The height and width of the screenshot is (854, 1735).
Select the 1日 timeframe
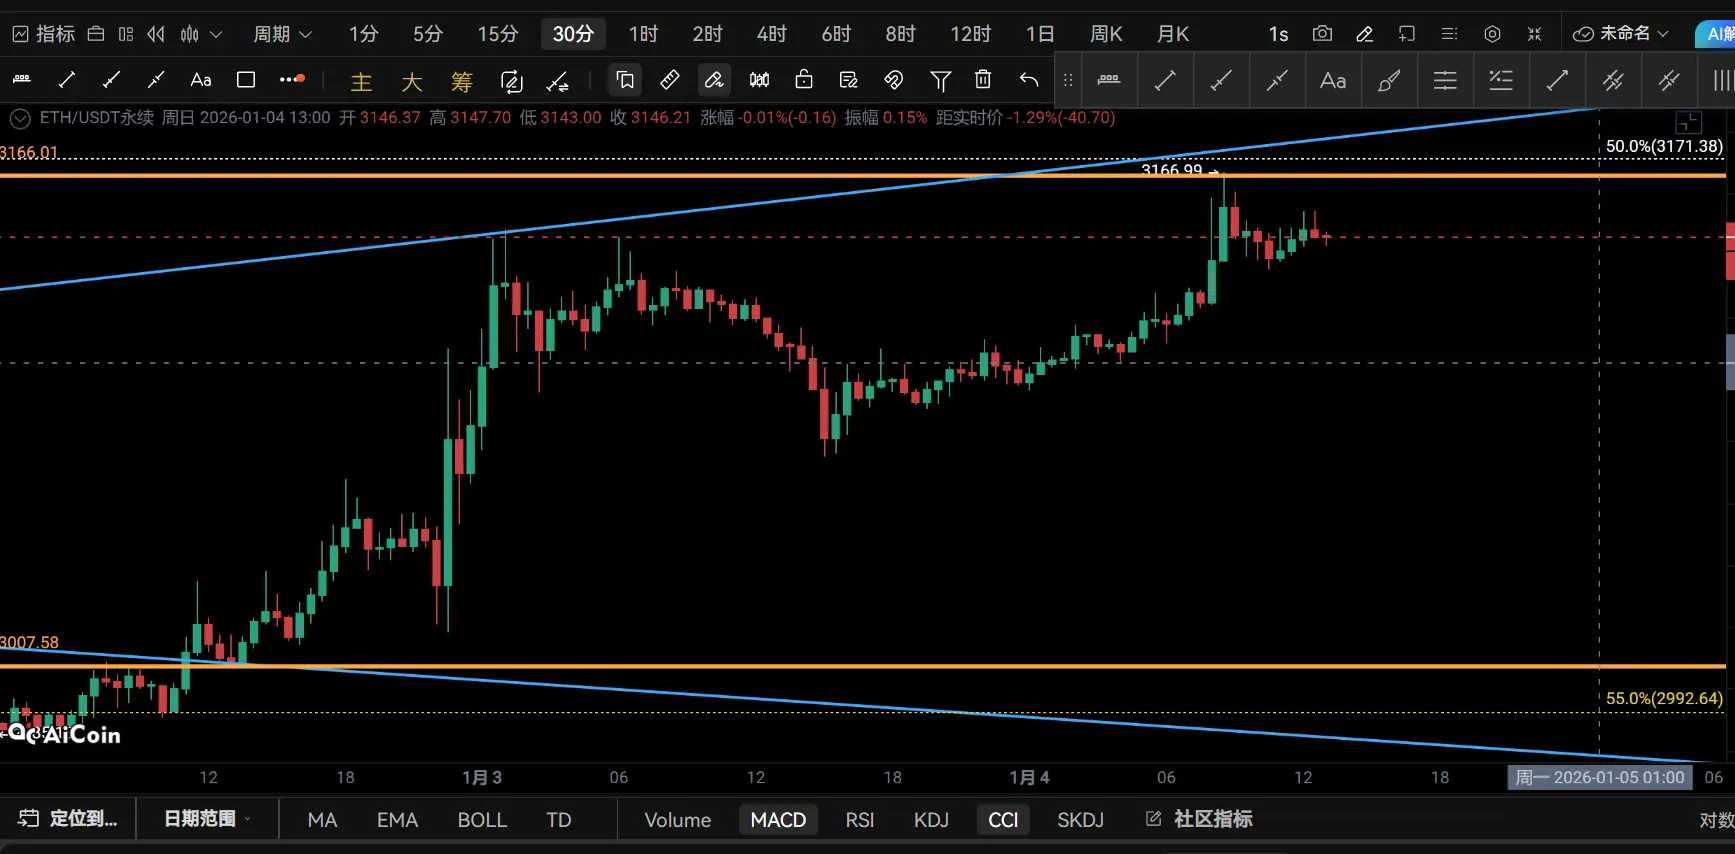1040,34
